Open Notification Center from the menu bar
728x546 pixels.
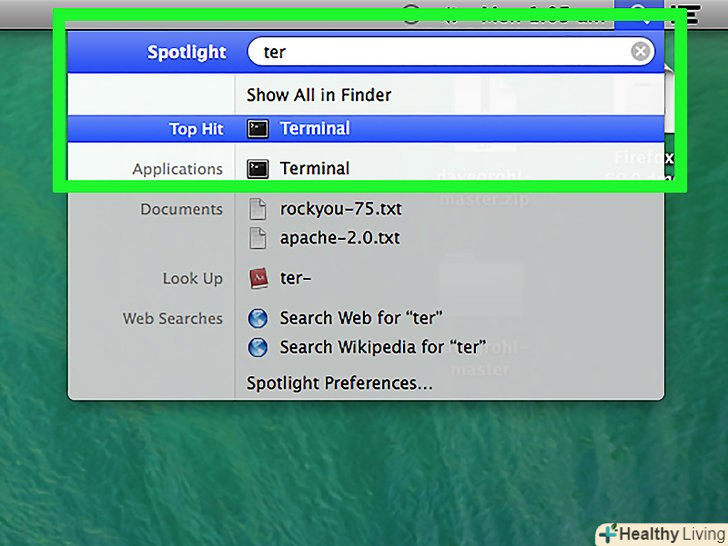[687, 14]
